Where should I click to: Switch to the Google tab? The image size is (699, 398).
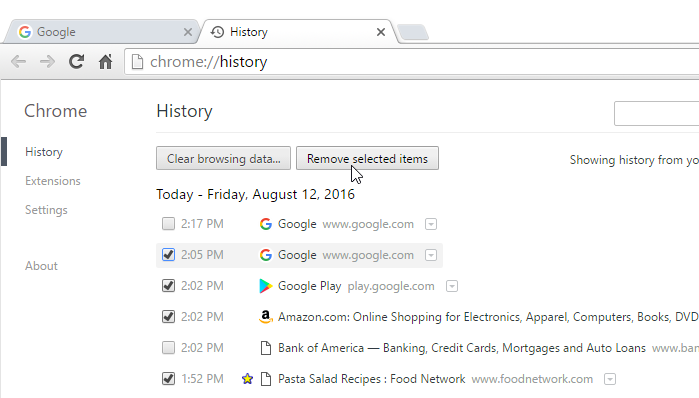(x=101, y=32)
